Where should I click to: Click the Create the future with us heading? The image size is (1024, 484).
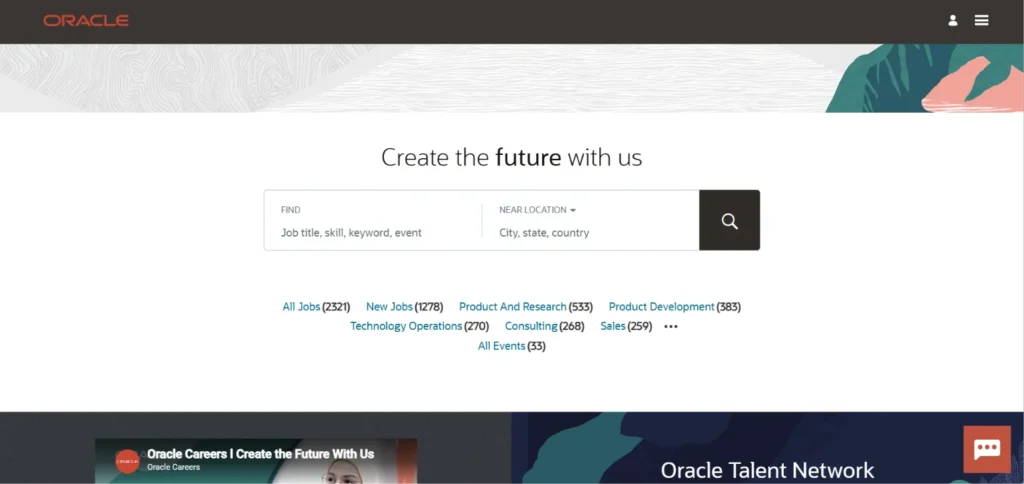click(x=511, y=157)
